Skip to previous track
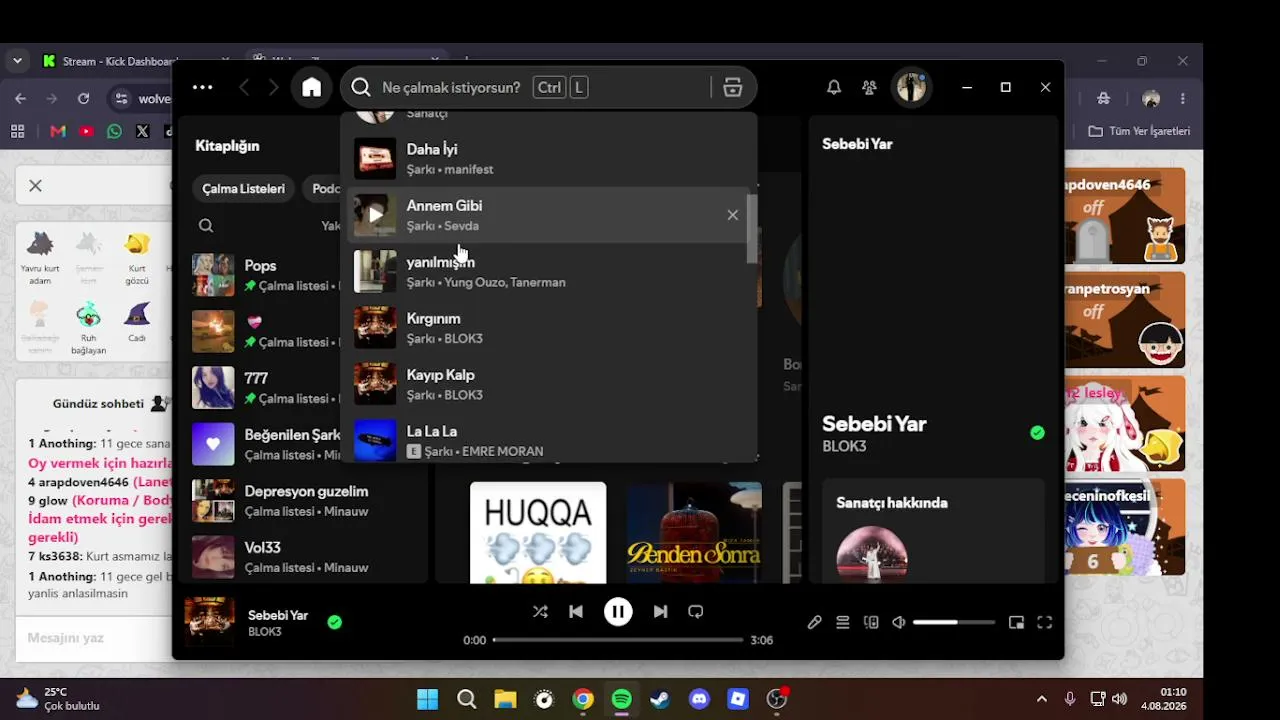 coord(576,612)
